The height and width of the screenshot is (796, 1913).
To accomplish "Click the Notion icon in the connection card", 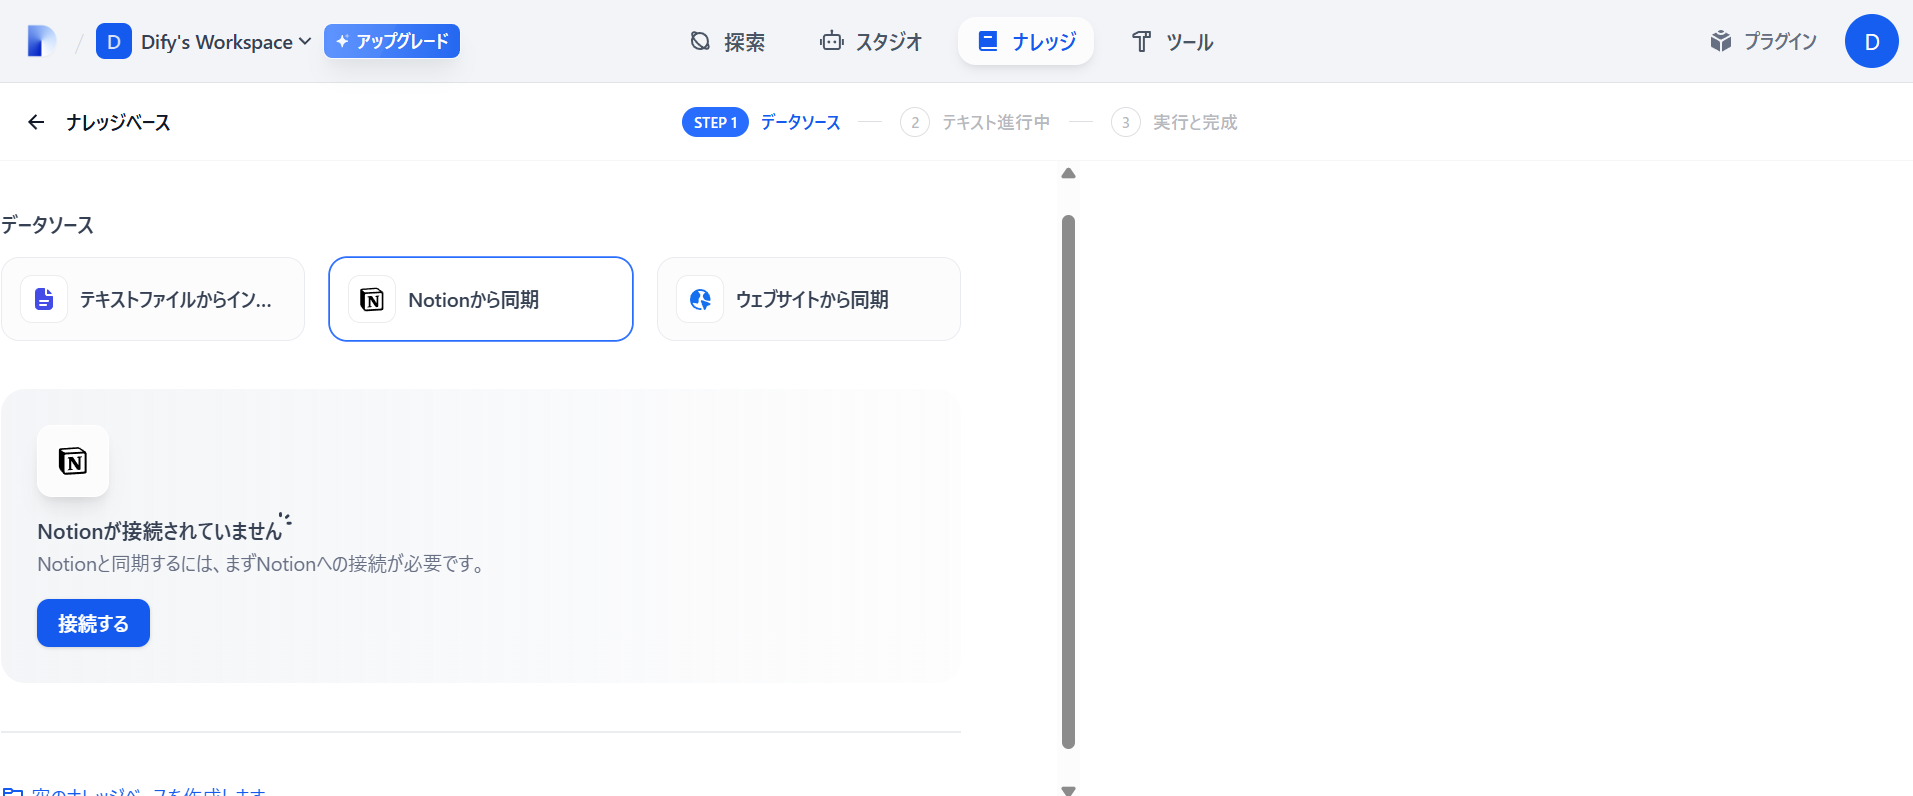I will pos(73,461).
